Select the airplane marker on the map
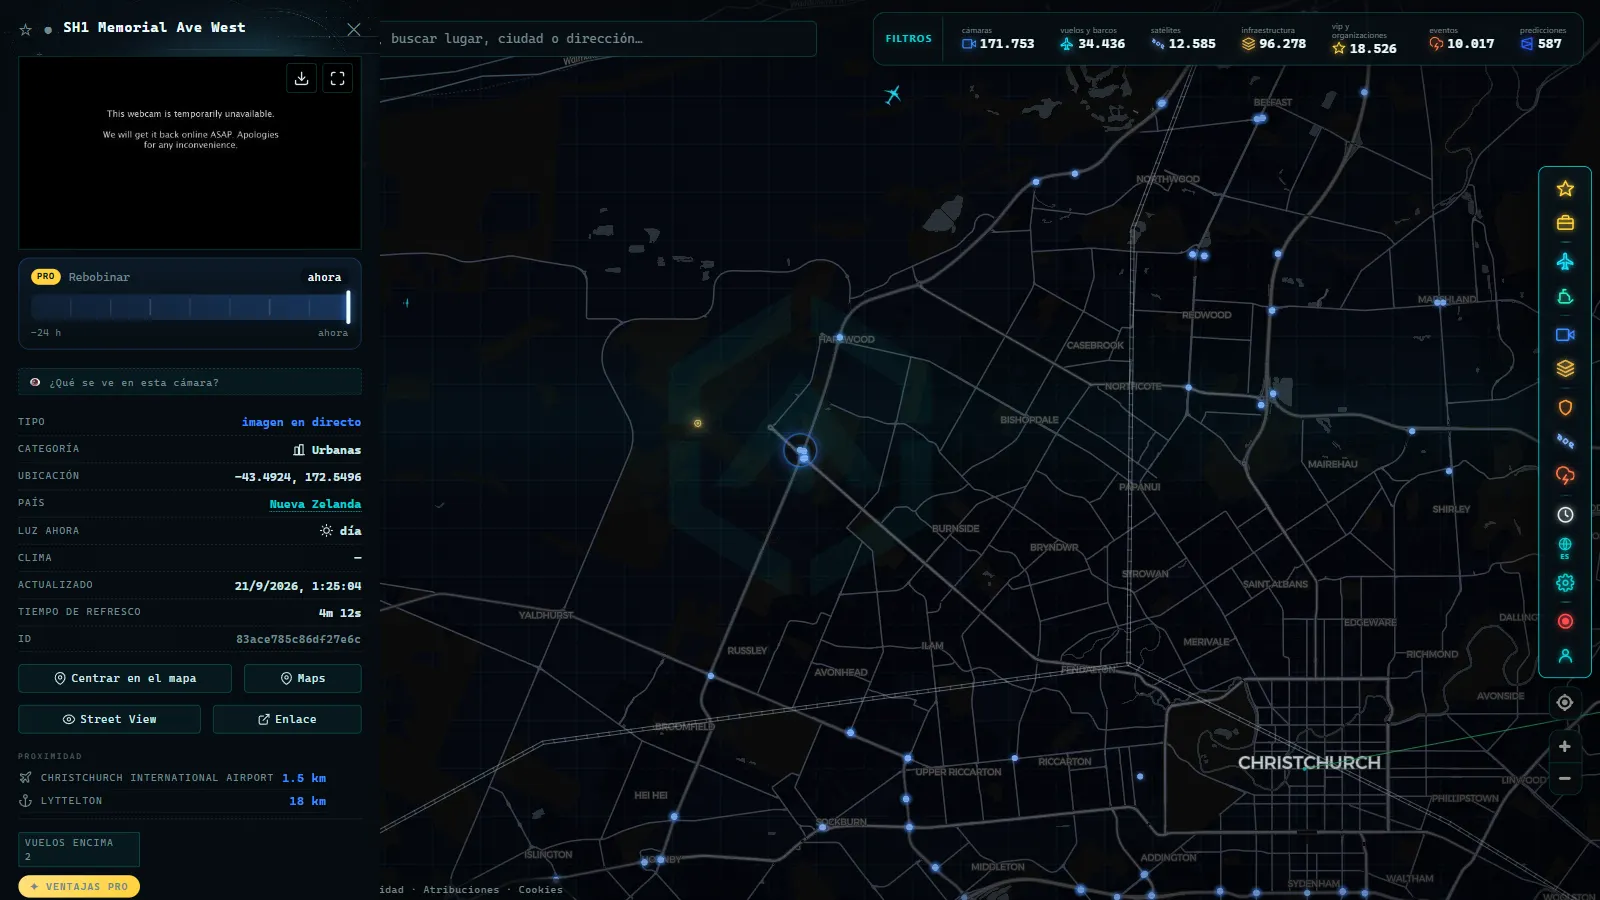Image resolution: width=1600 pixels, height=900 pixels. (893, 95)
